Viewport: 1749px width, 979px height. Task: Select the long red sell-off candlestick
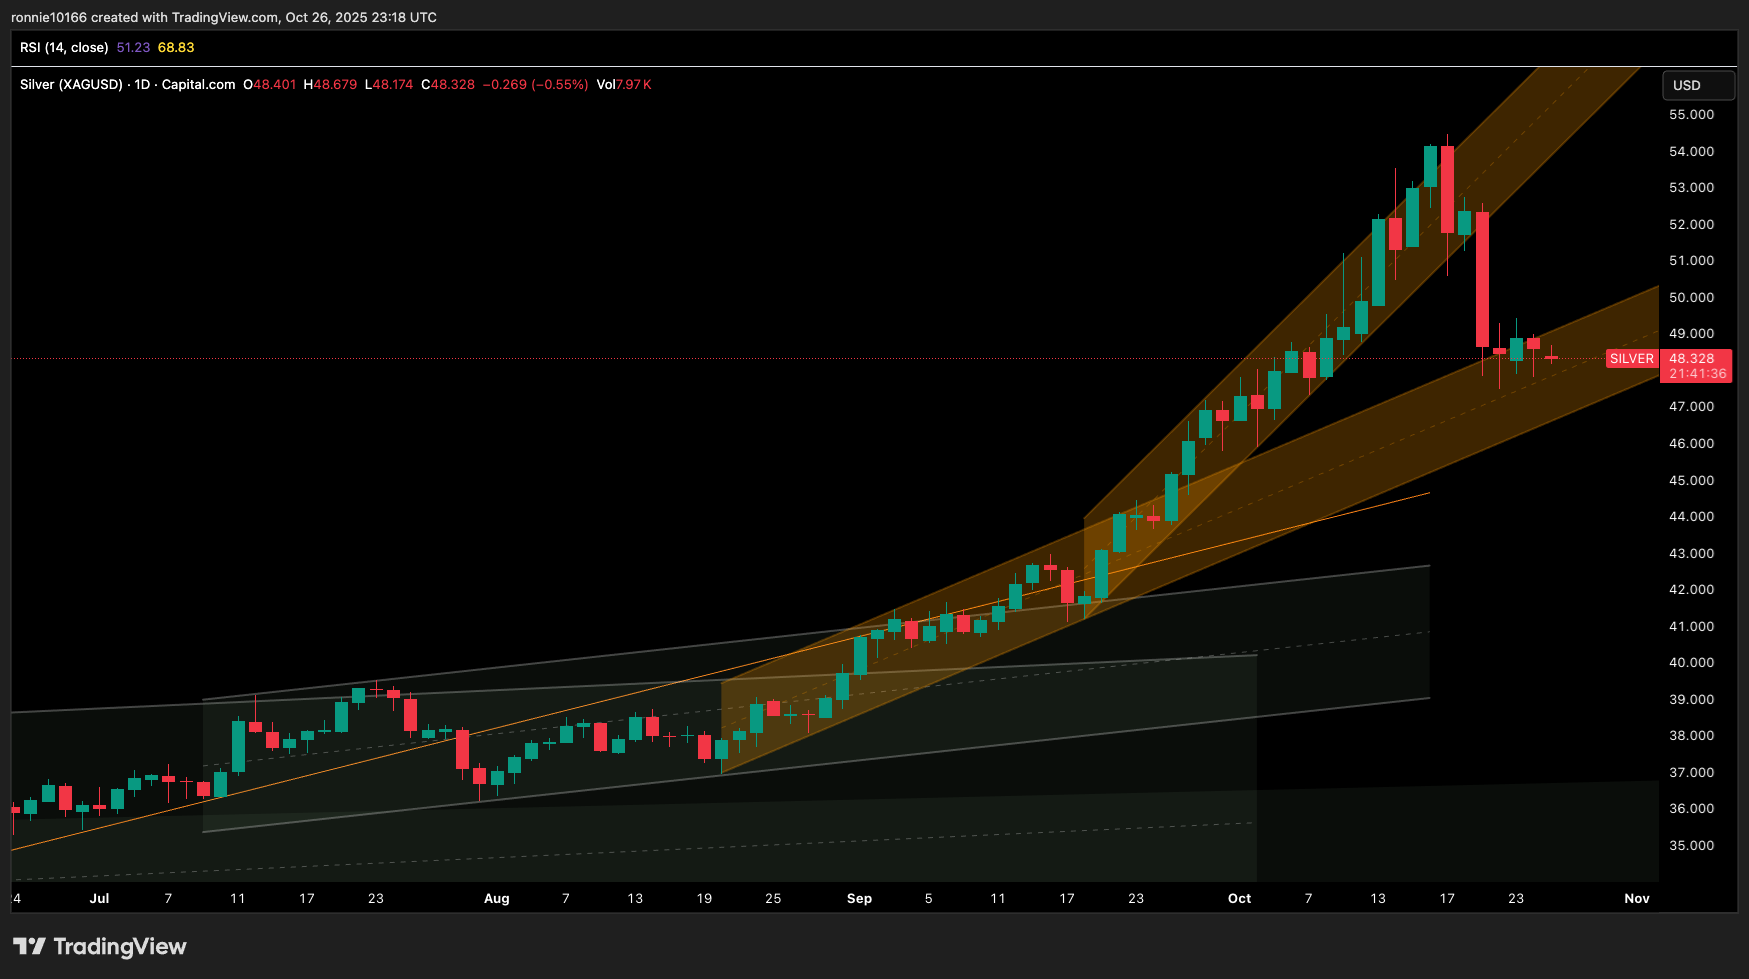(x=1482, y=280)
